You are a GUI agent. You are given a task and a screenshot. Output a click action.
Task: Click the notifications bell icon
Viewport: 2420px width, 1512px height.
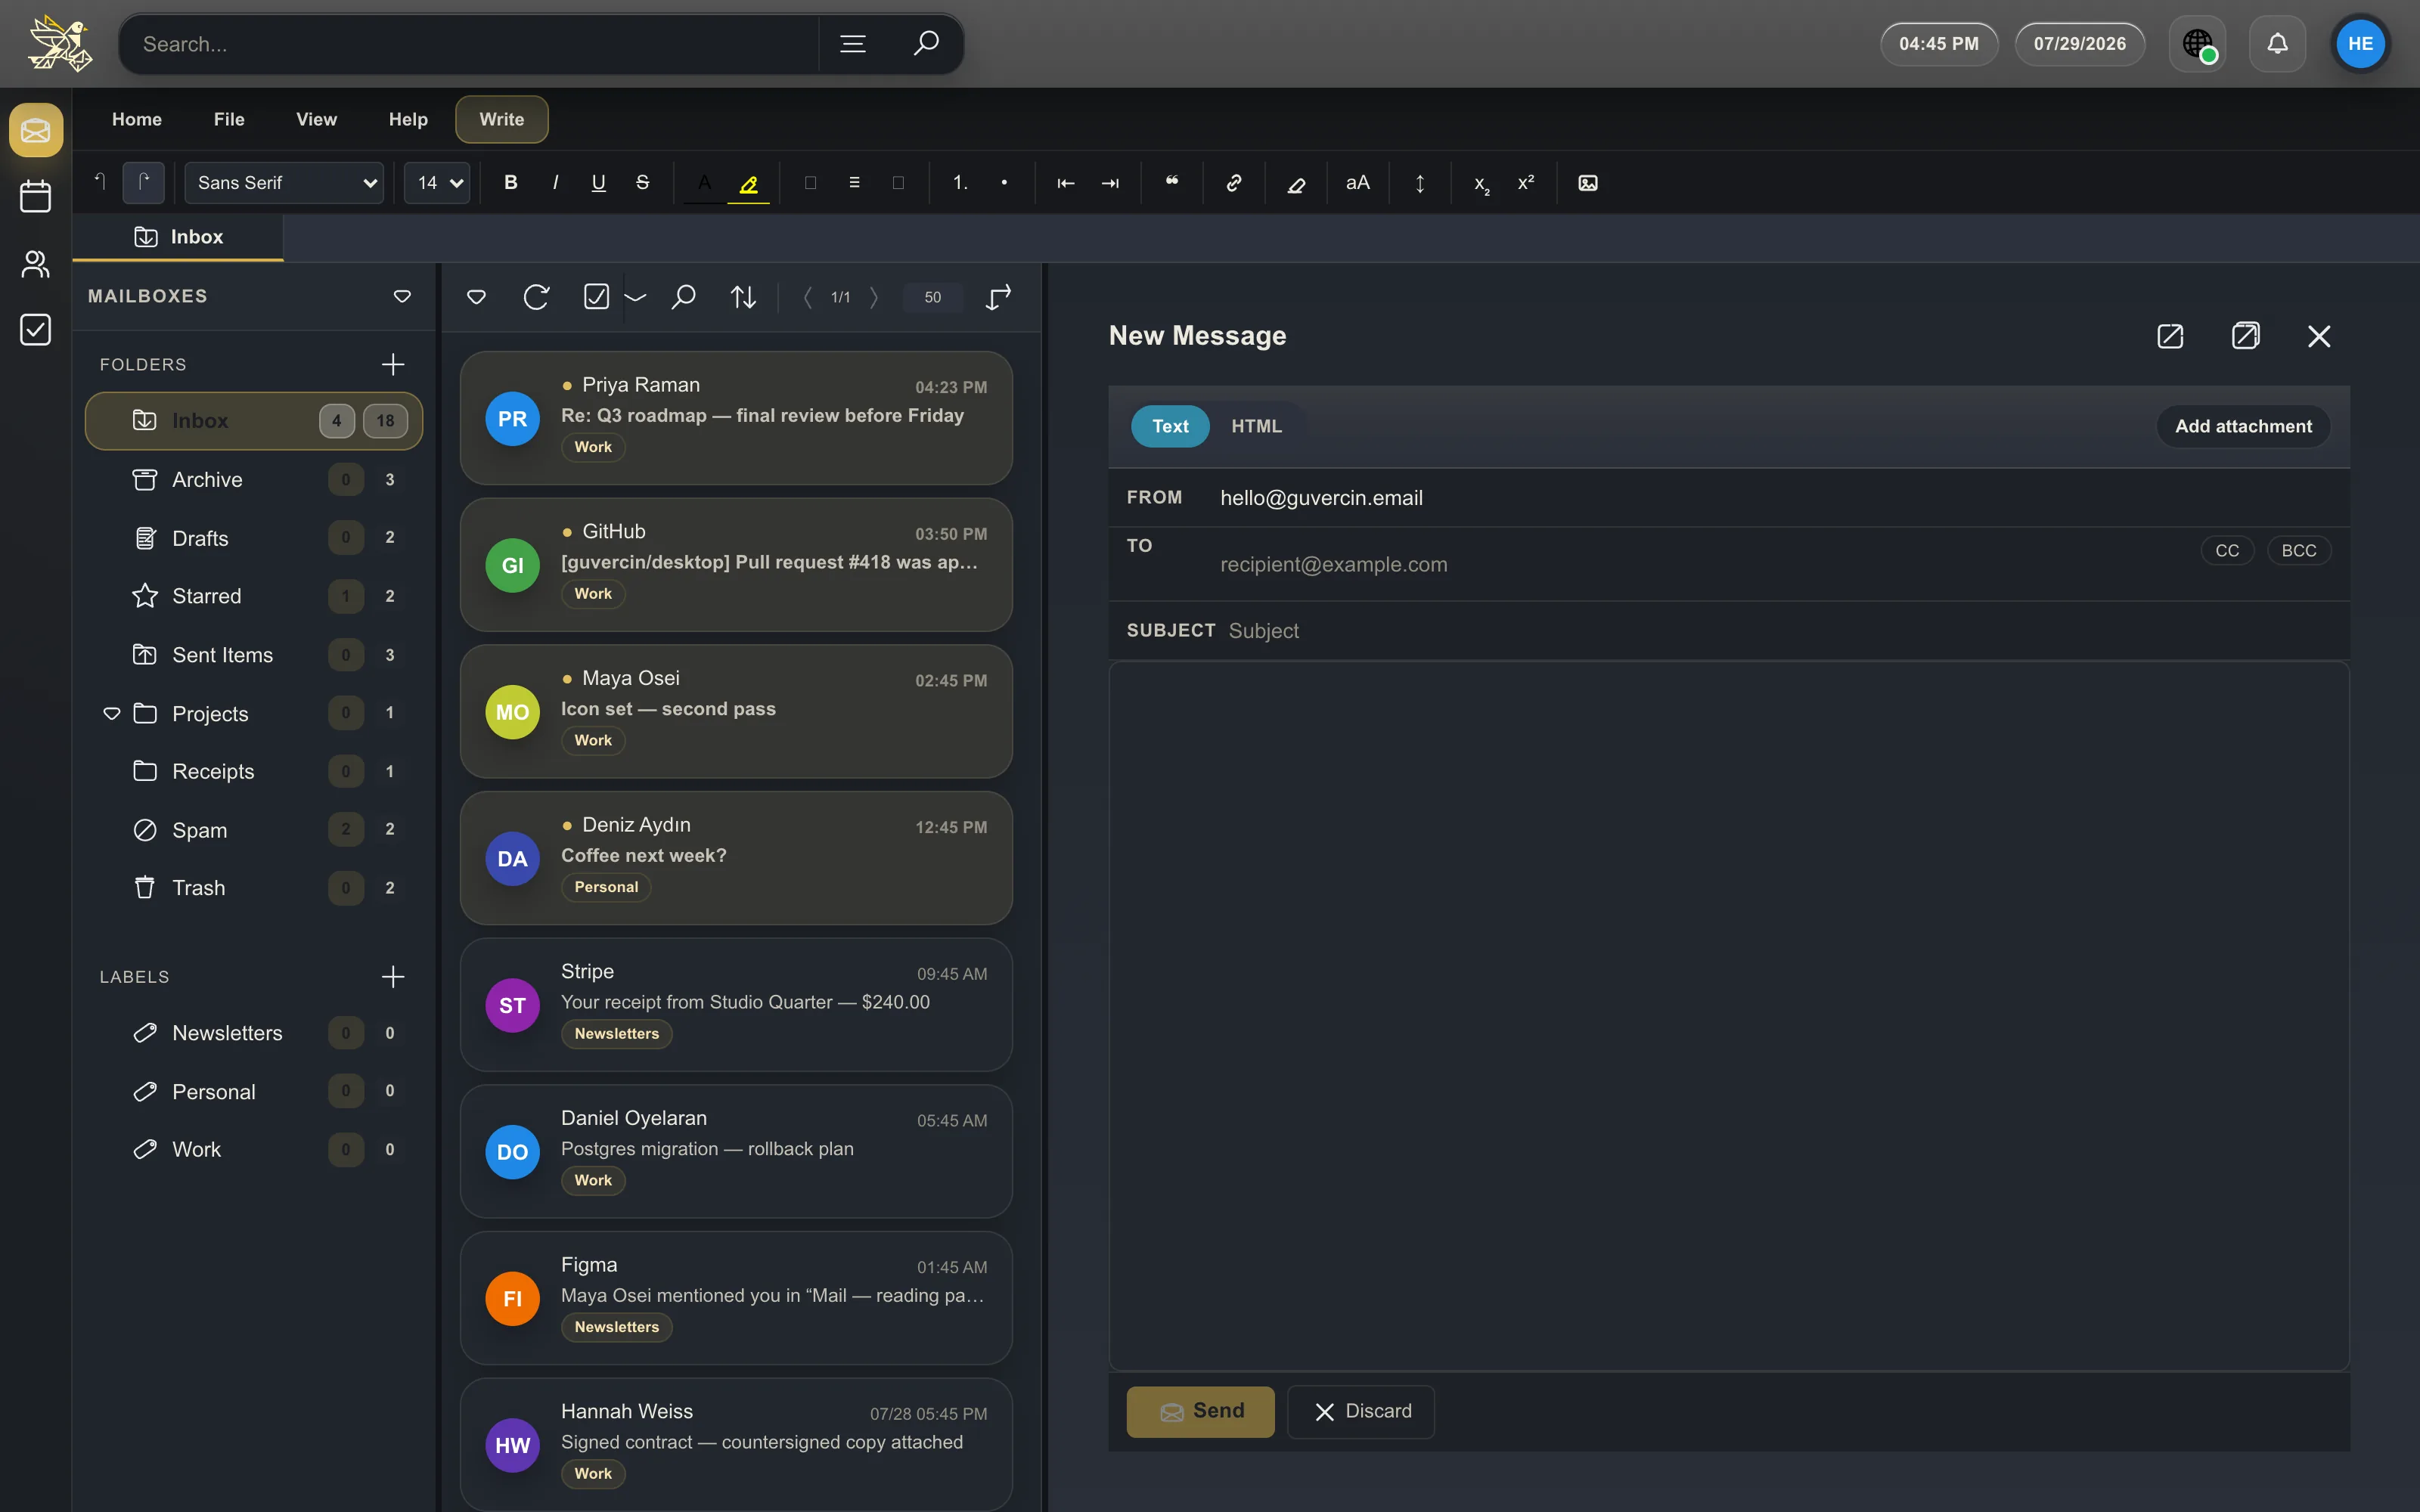coord(2277,44)
